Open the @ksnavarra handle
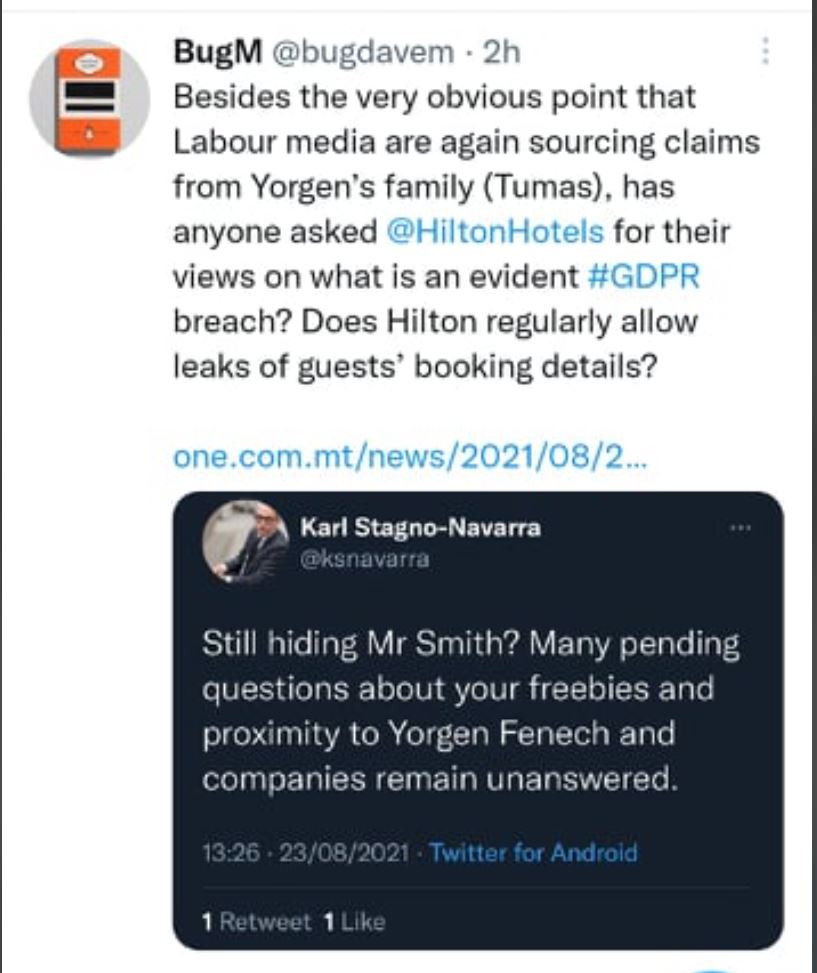Image resolution: width=817 pixels, height=973 pixels. click(364, 558)
